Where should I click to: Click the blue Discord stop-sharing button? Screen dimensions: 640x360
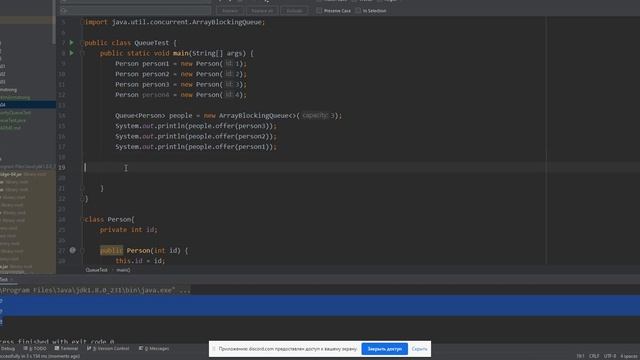(384, 349)
